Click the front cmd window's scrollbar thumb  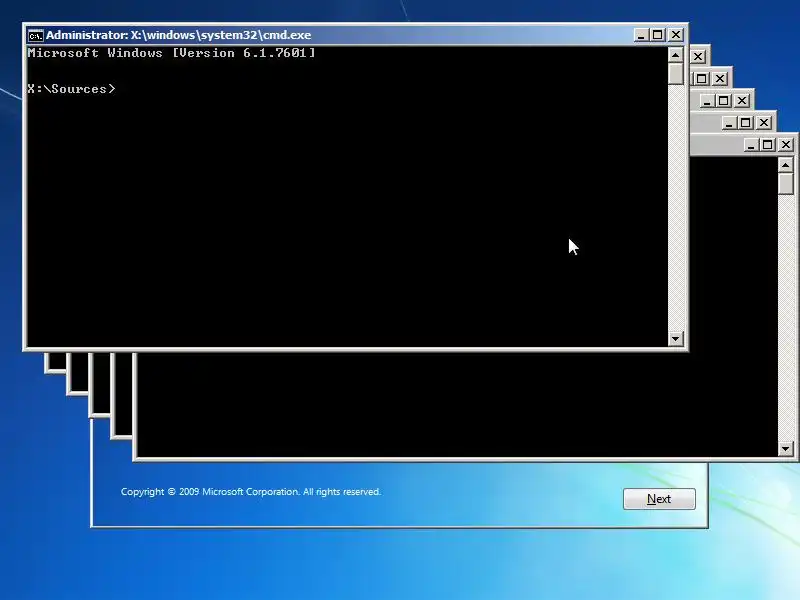point(676,74)
